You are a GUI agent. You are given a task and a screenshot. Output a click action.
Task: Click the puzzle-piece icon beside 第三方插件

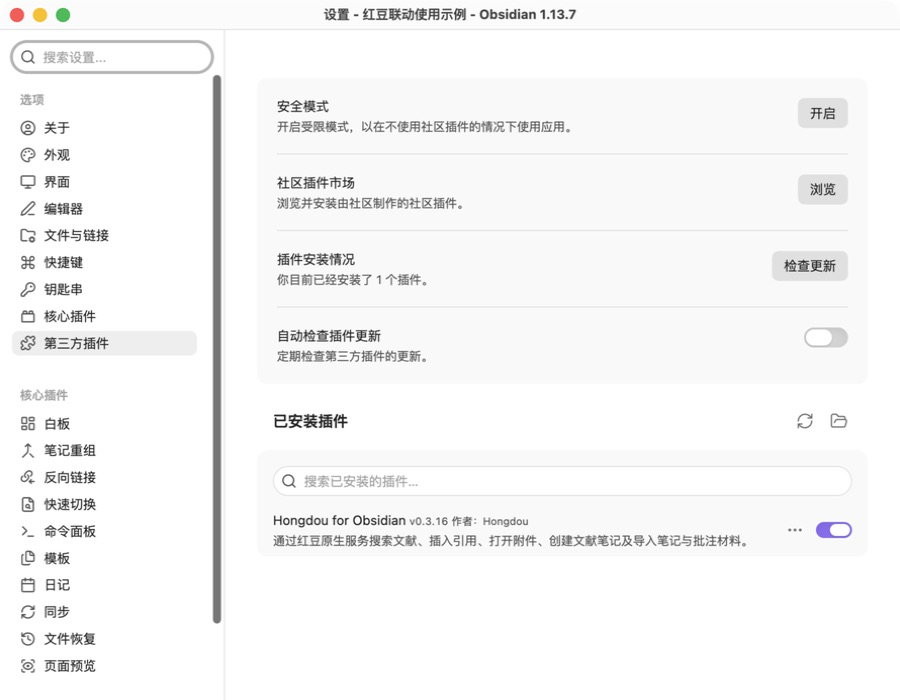(x=28, y=343)
